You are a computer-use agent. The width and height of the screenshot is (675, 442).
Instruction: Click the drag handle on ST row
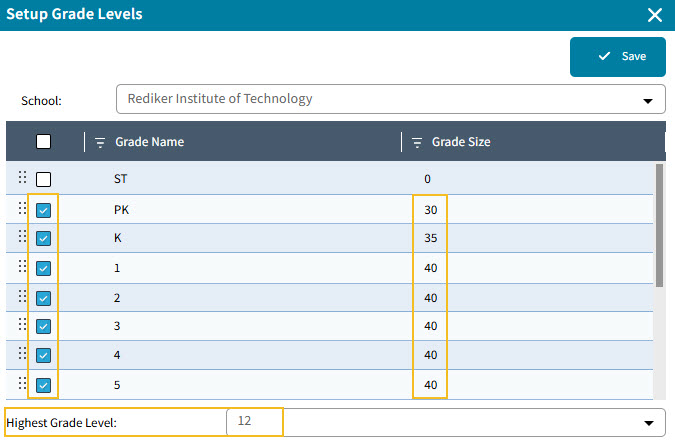coord(22,177)
